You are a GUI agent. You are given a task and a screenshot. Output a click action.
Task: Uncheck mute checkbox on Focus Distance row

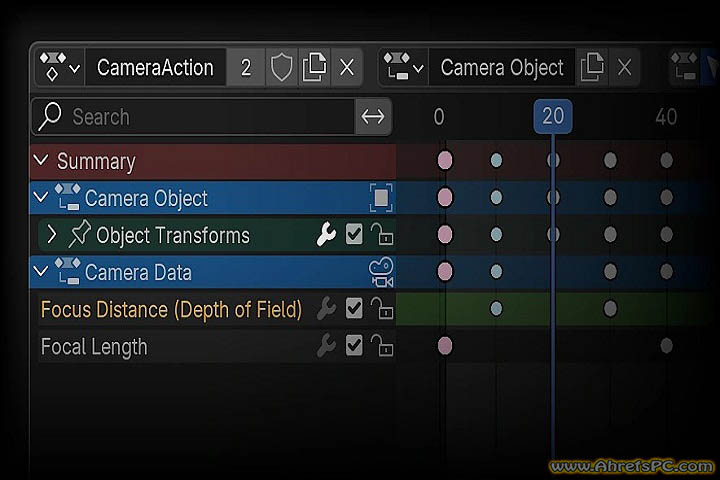tap(354, 308)
